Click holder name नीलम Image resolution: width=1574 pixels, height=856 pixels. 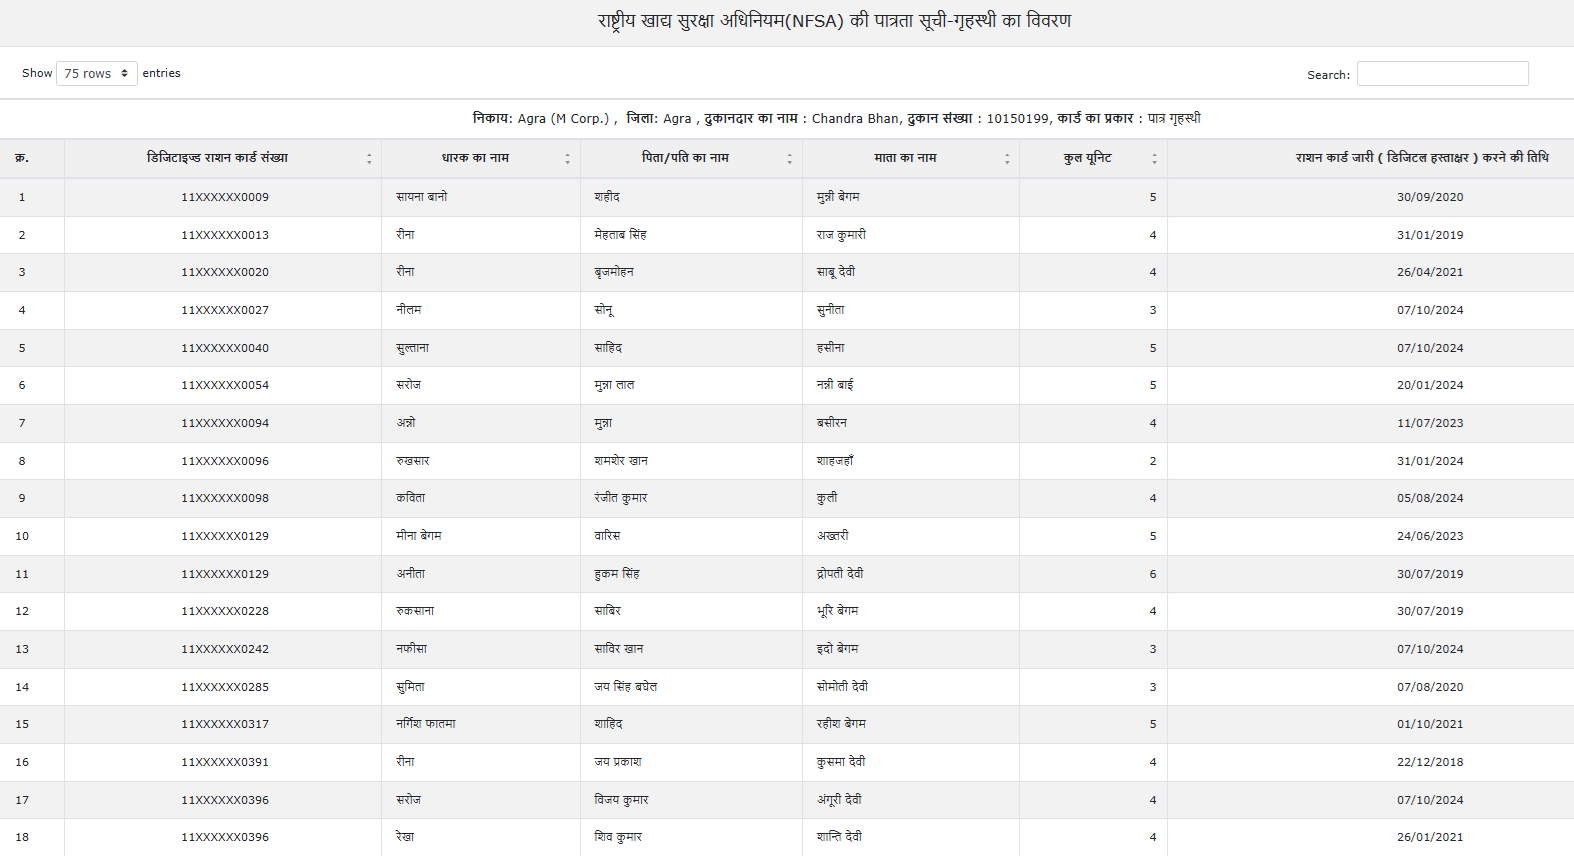pyautogui.click(x=409, y=310)
